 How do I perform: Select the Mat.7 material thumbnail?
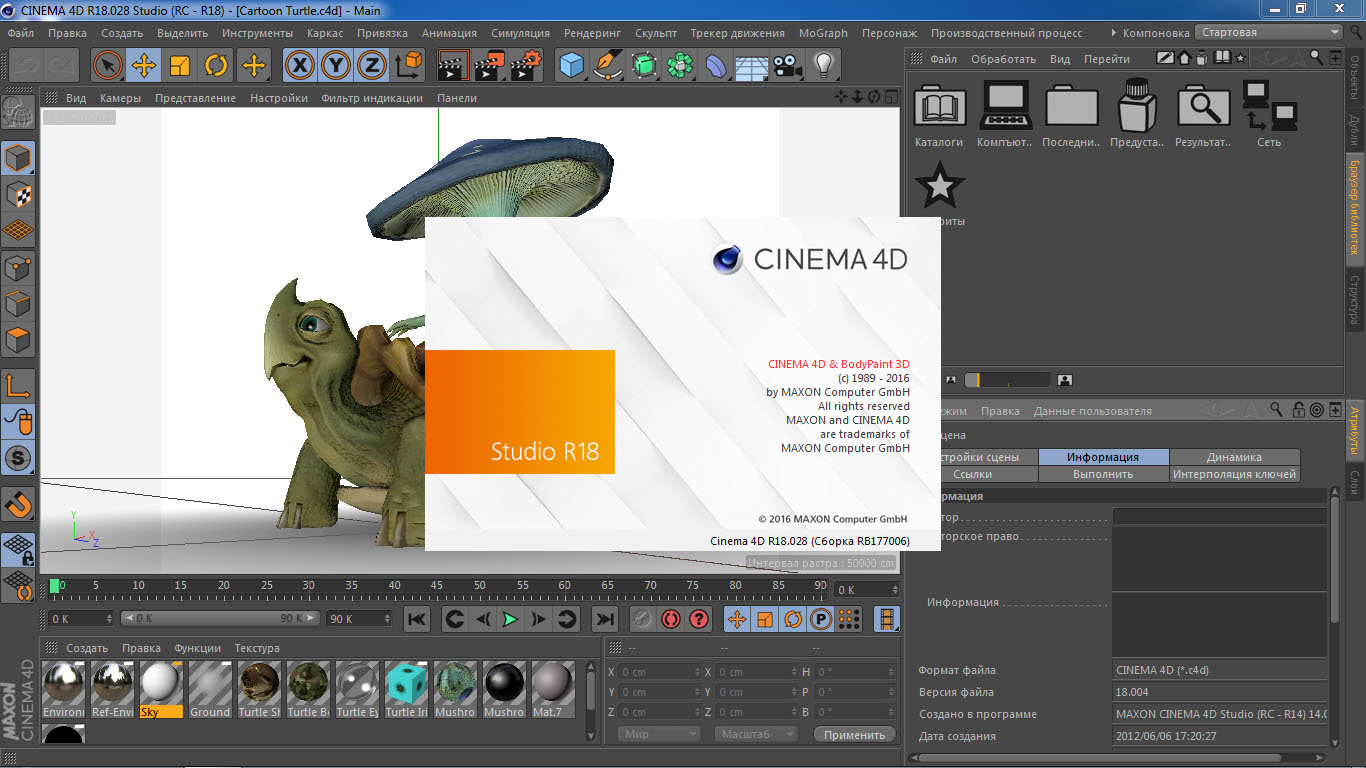point(553,689)
